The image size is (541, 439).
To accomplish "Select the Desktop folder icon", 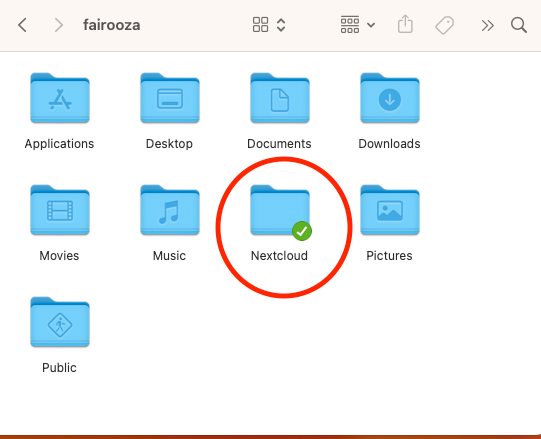I will [x=170, y=98].
